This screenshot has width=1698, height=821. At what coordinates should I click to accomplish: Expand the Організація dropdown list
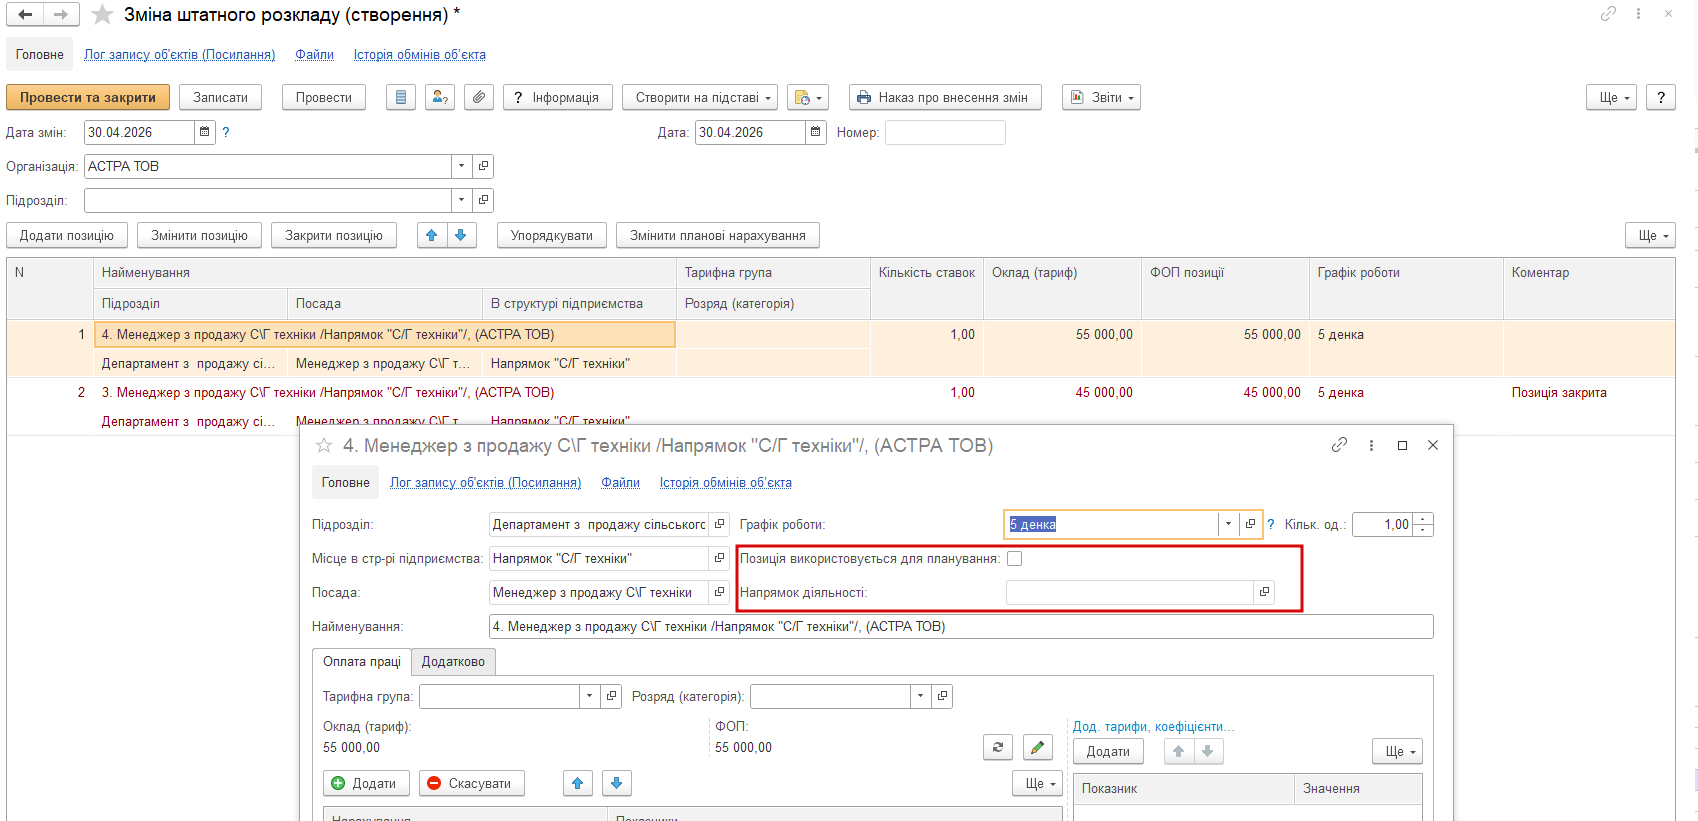point(461,166)
